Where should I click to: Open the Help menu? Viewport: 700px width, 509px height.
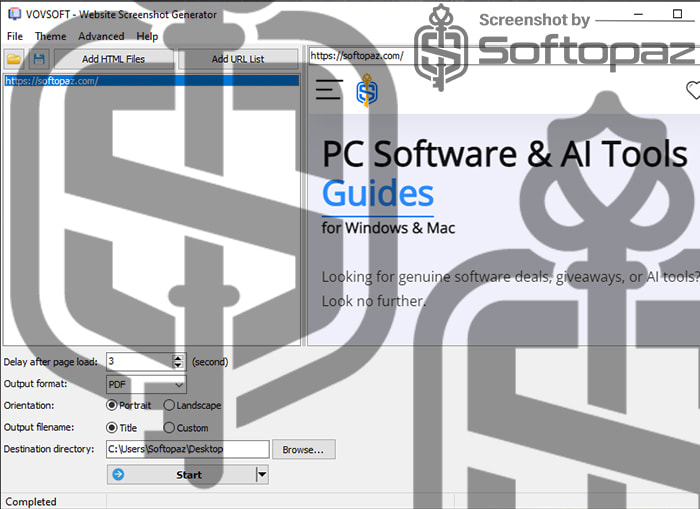(x=147, y=36)
